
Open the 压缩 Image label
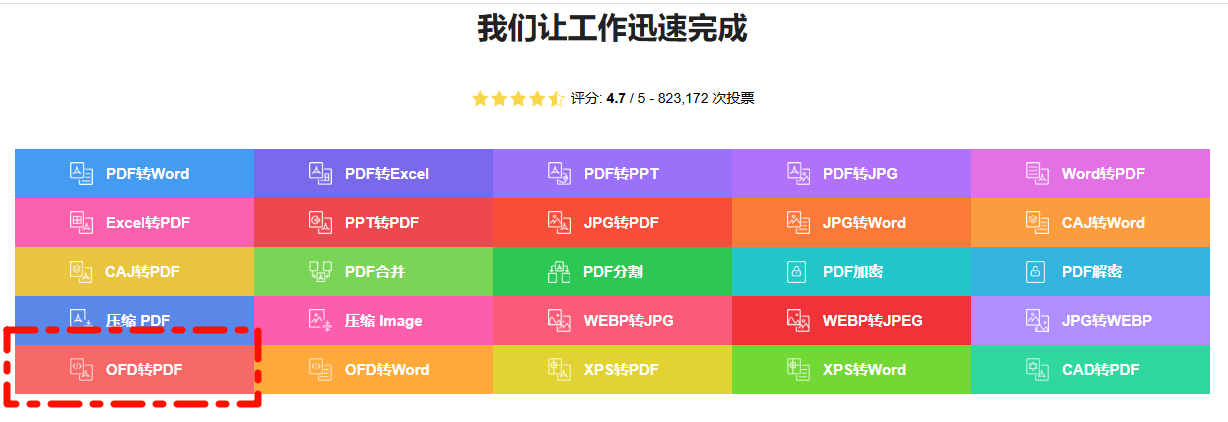point(384,320)
